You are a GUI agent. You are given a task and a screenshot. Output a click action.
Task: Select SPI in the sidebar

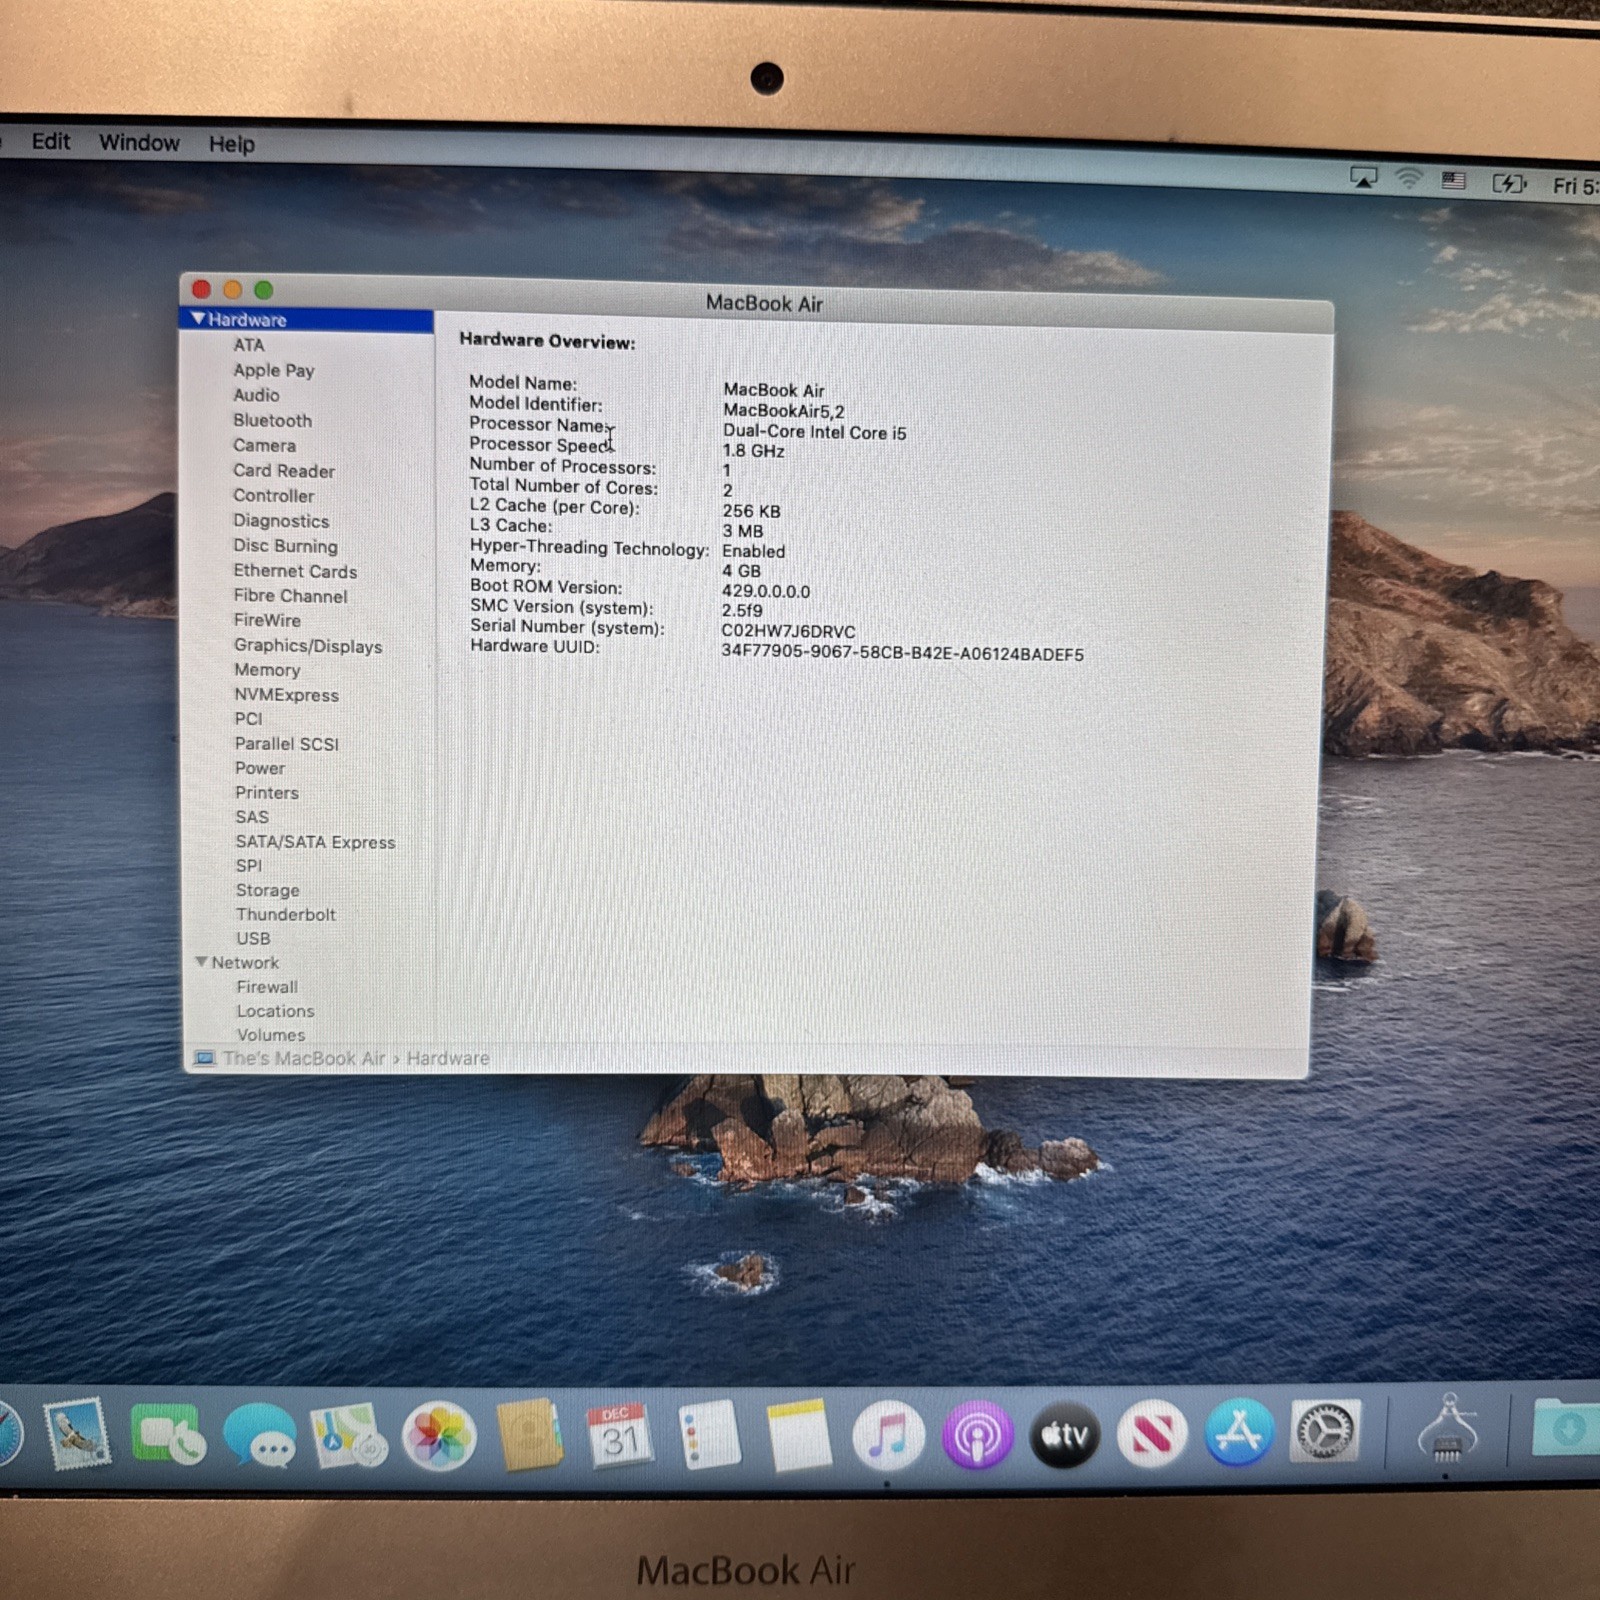point(249,866)
